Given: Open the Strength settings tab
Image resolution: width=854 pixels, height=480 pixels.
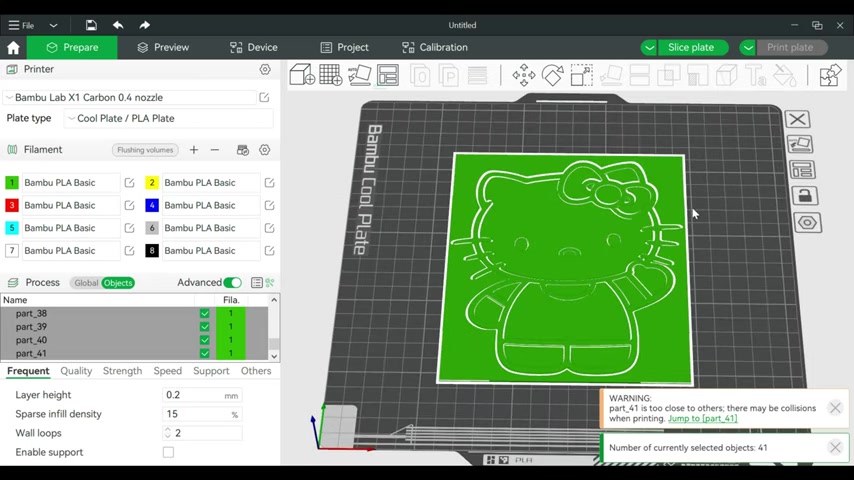Looking at the screenshot, I should coord(123,370).
